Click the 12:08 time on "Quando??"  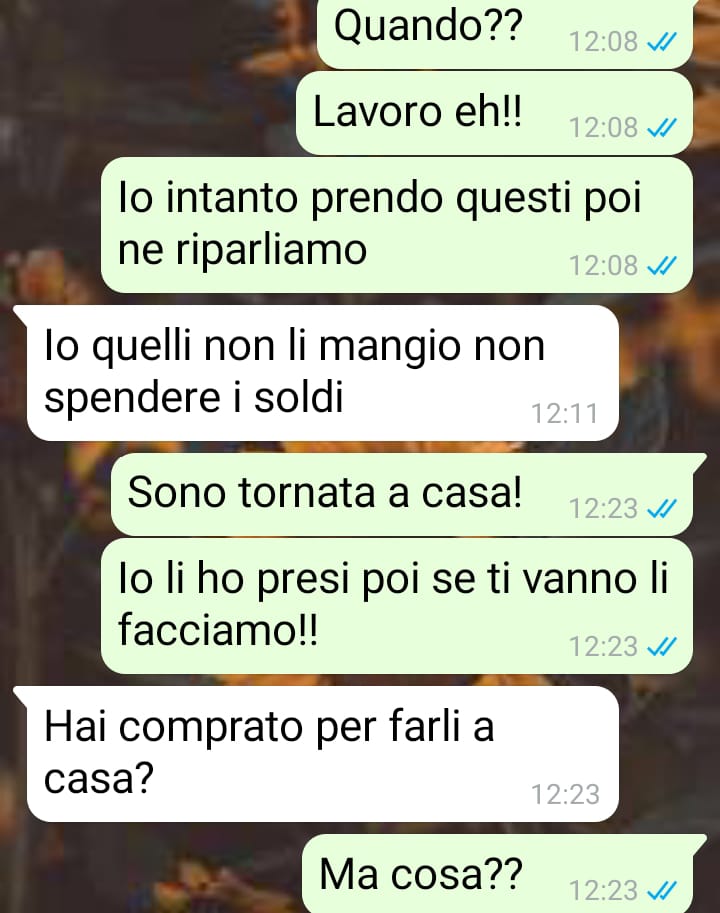click(604, 42)
